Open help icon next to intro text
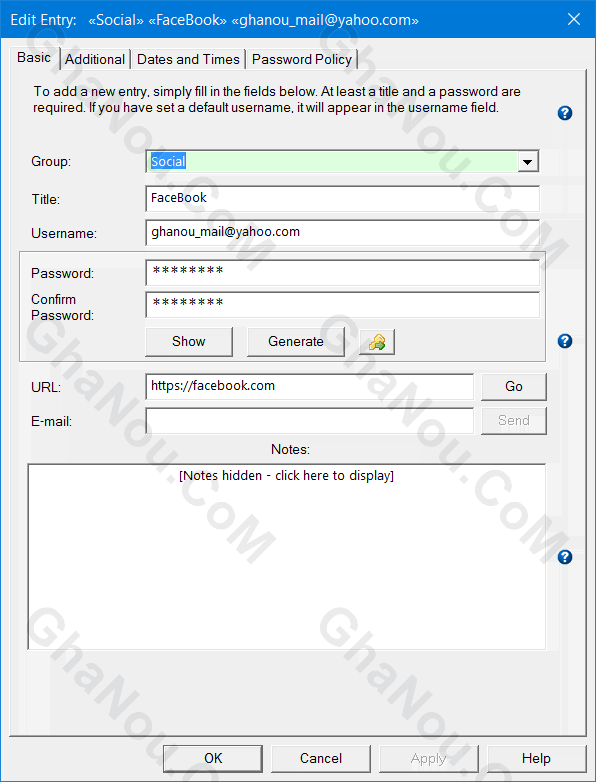Image resolution: width=596 pixels, height=782 pixels. click(x=565, y=113)
